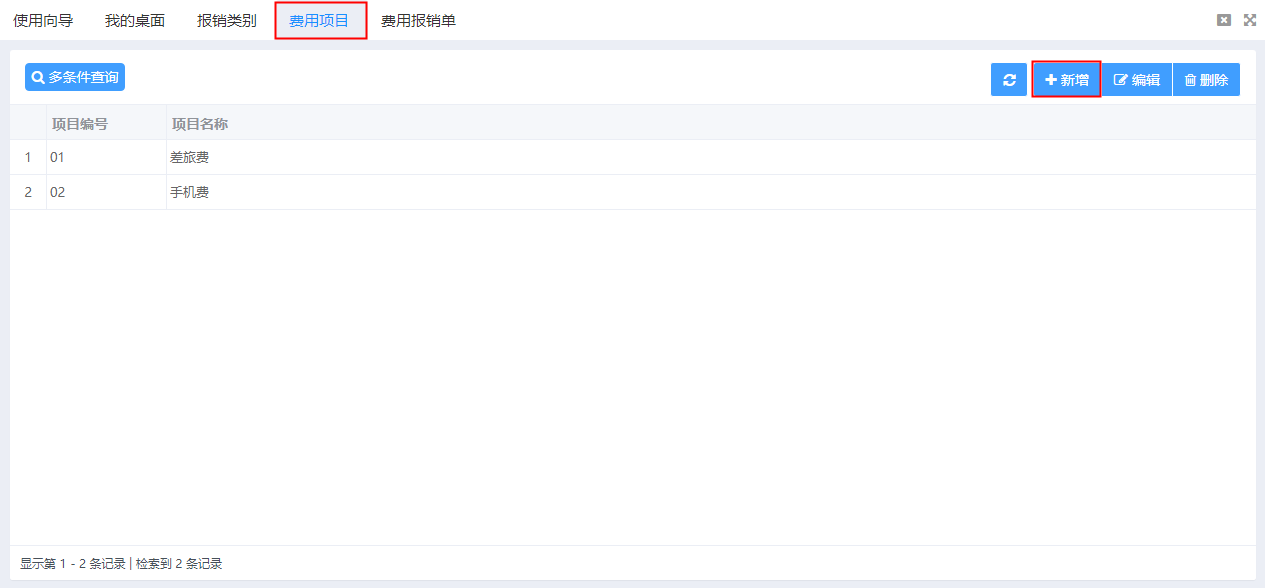
Task: Switch to the 使用向导 tab
Action: coord(43,20)
